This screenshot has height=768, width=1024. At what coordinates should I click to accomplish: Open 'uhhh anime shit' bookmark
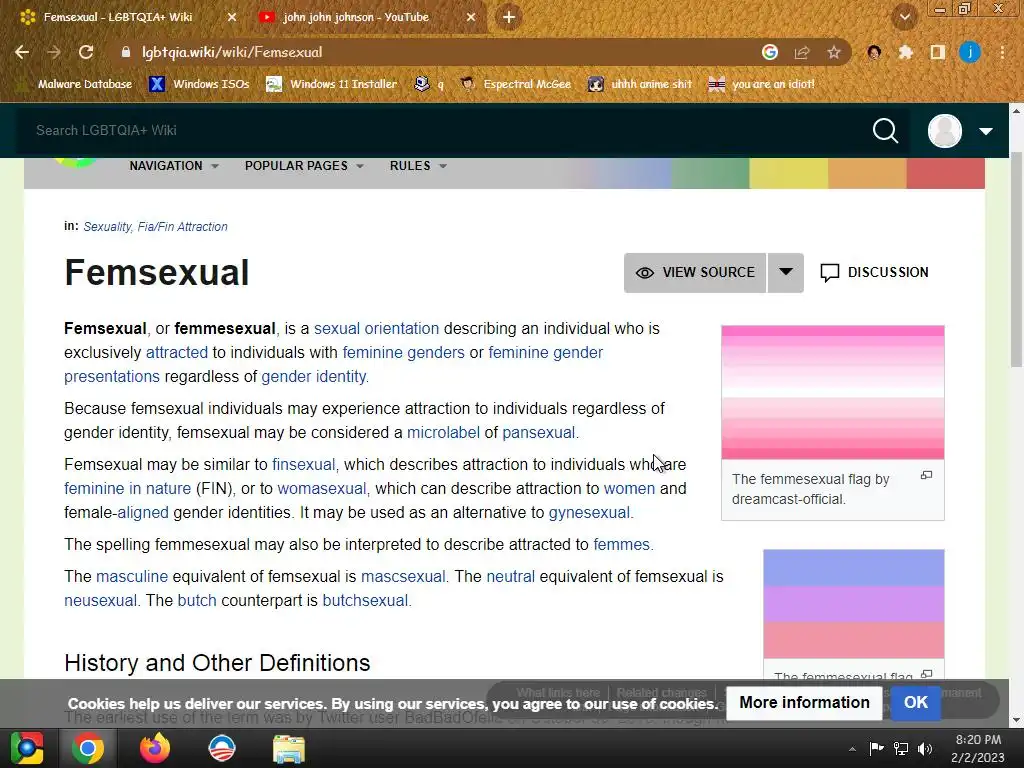click(640, 84)
